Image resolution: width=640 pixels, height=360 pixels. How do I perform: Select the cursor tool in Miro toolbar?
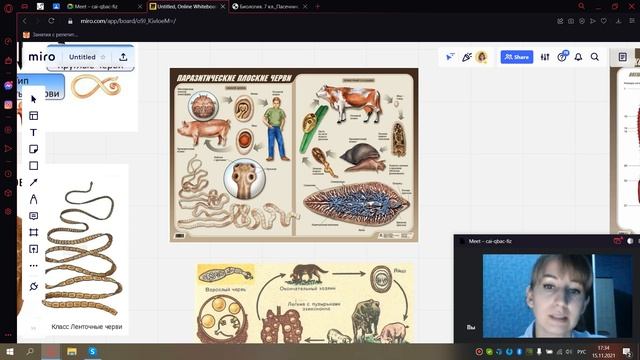[33, 99]
